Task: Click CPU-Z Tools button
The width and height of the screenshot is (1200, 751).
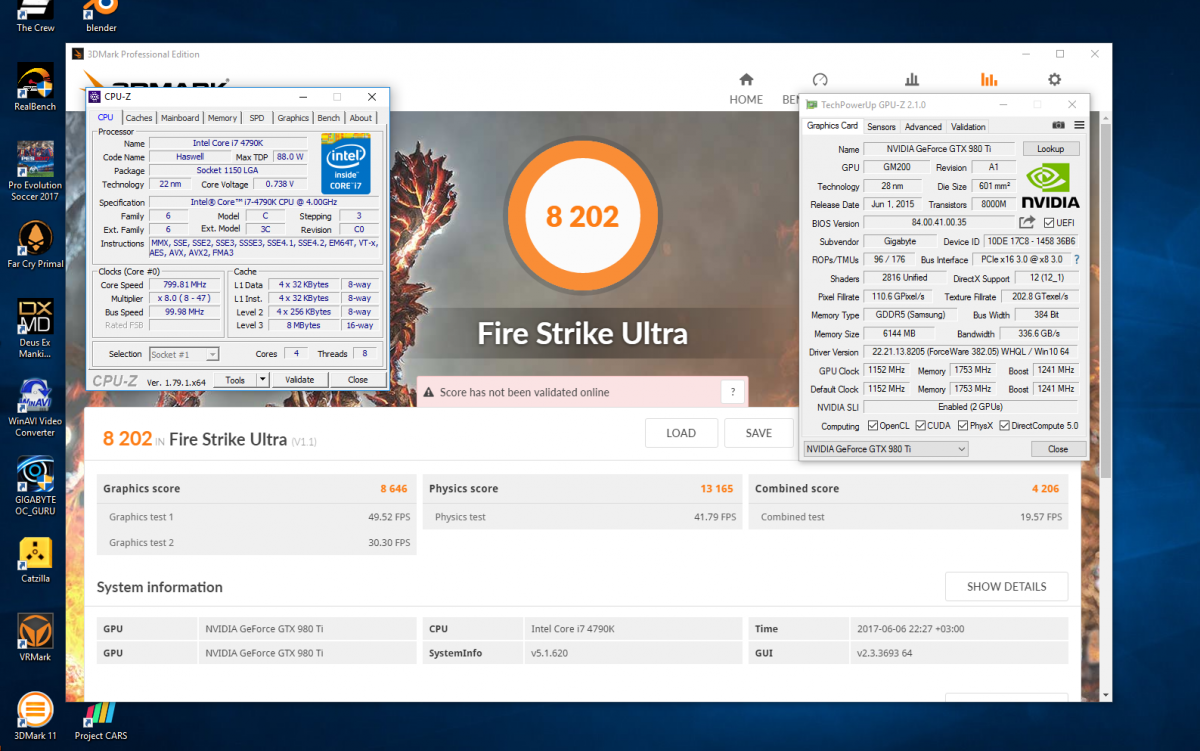Action: coord(235,380)
